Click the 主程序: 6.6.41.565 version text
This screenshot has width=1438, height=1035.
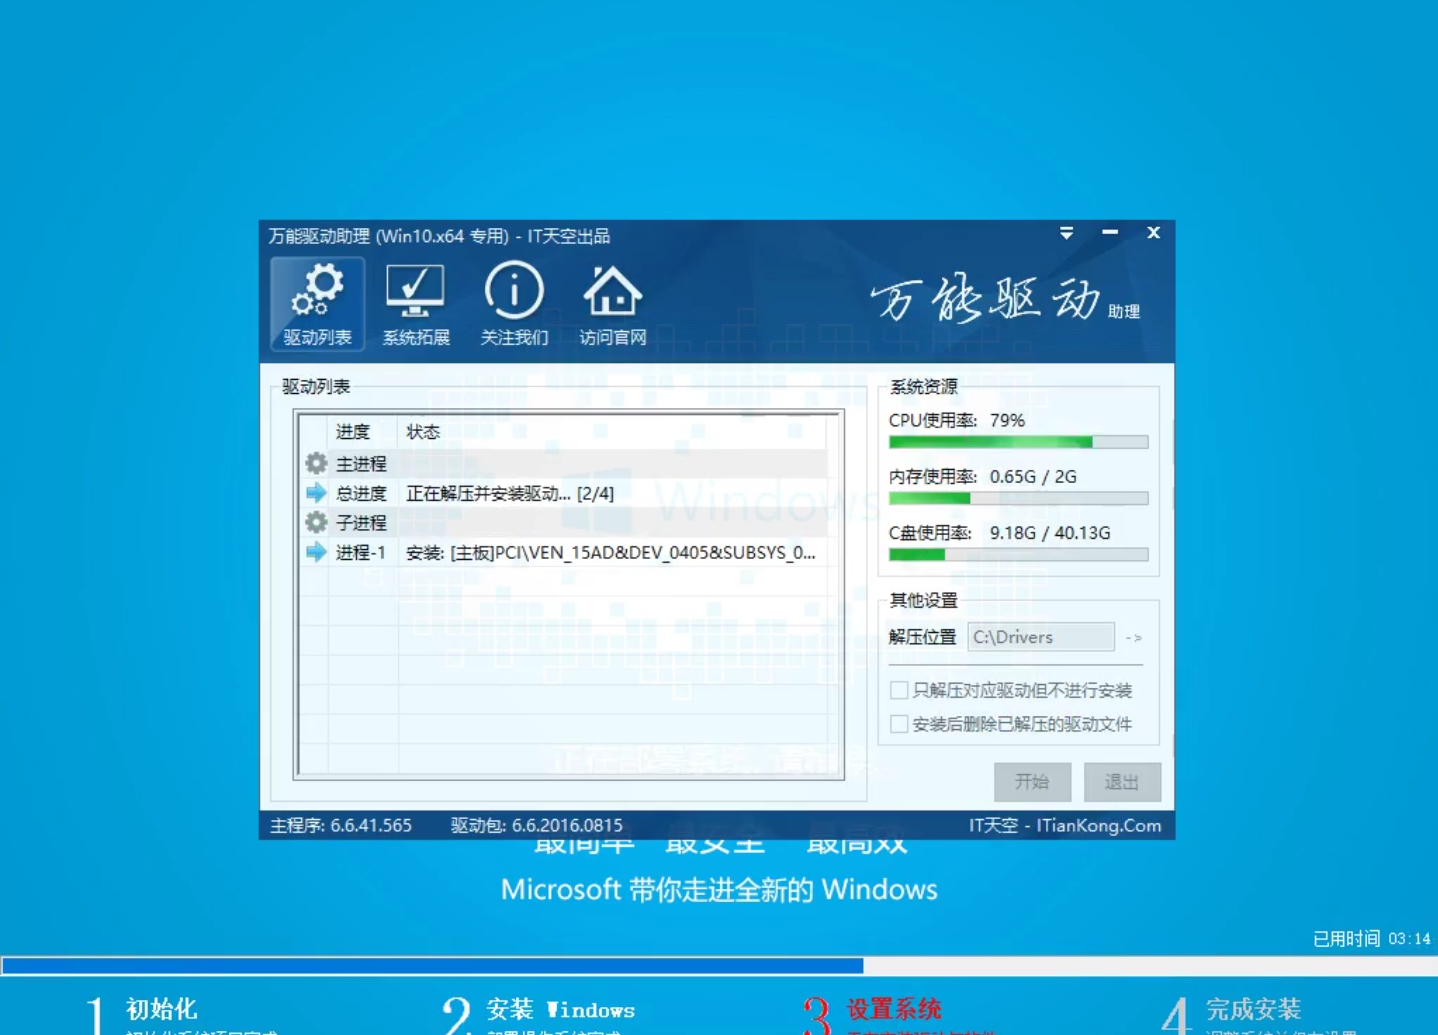pos(341,825)
